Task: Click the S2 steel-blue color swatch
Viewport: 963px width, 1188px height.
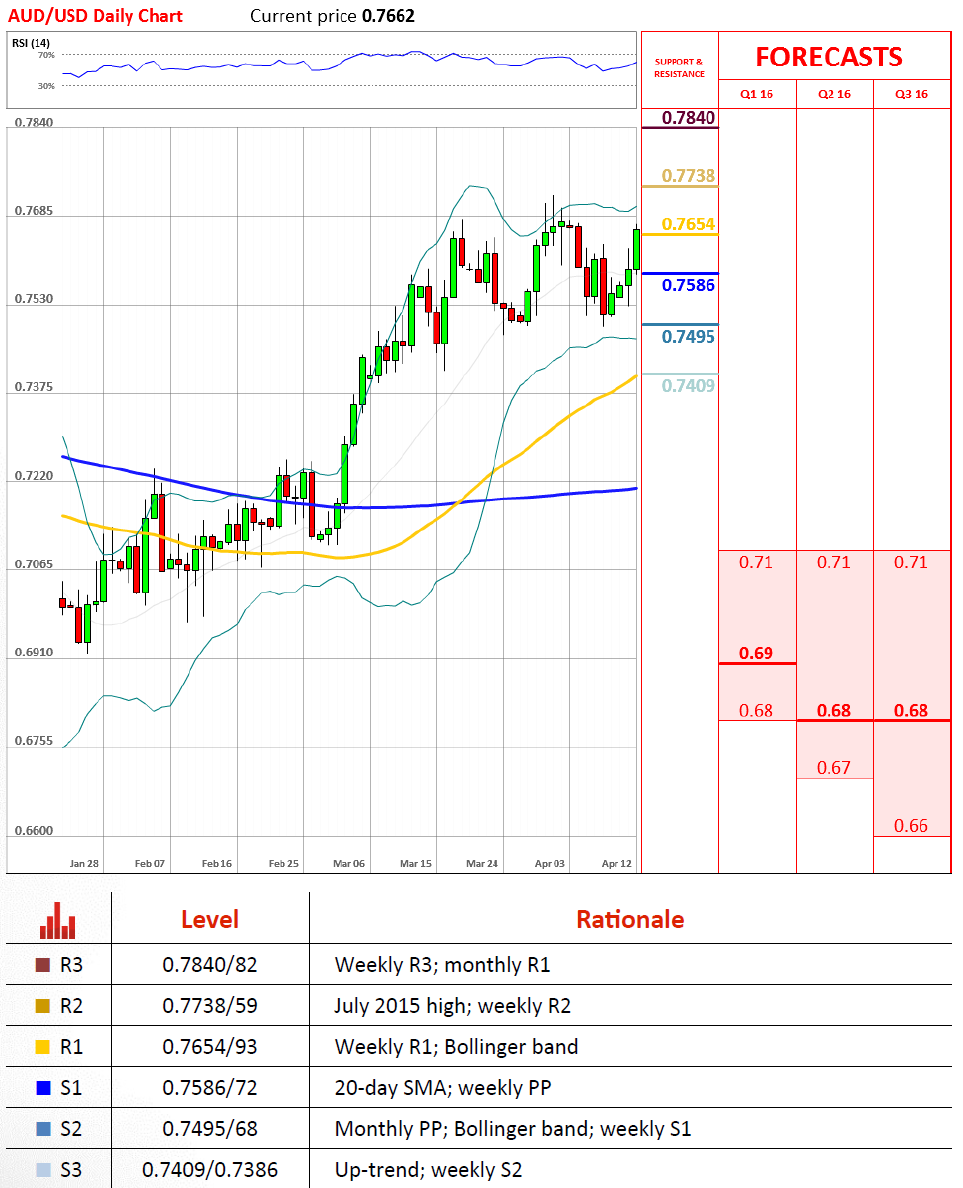Action: [x=43, y=1128]
